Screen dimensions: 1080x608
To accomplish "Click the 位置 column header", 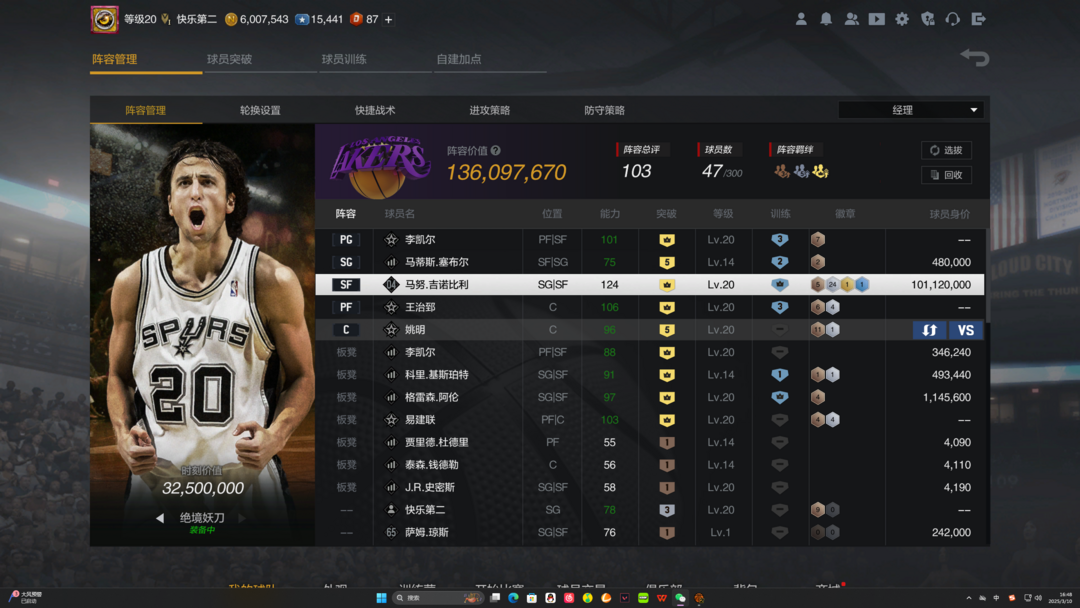I will 552,214.
